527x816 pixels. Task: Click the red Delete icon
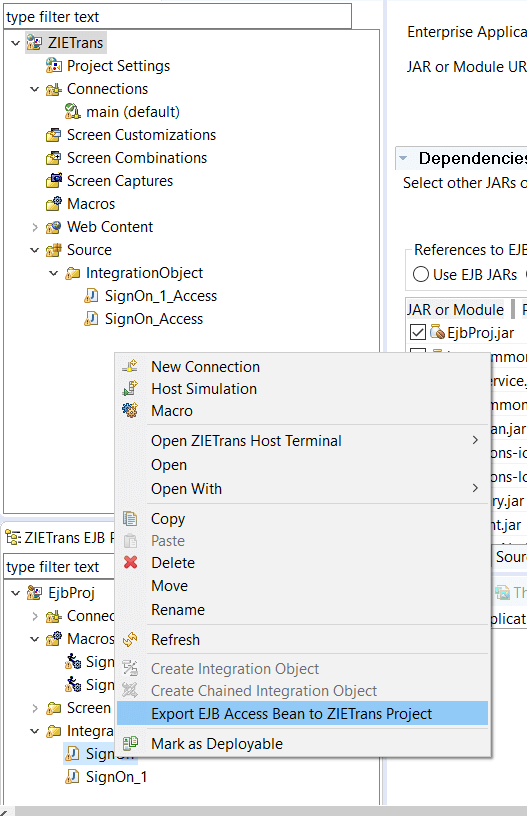point(131,563)
